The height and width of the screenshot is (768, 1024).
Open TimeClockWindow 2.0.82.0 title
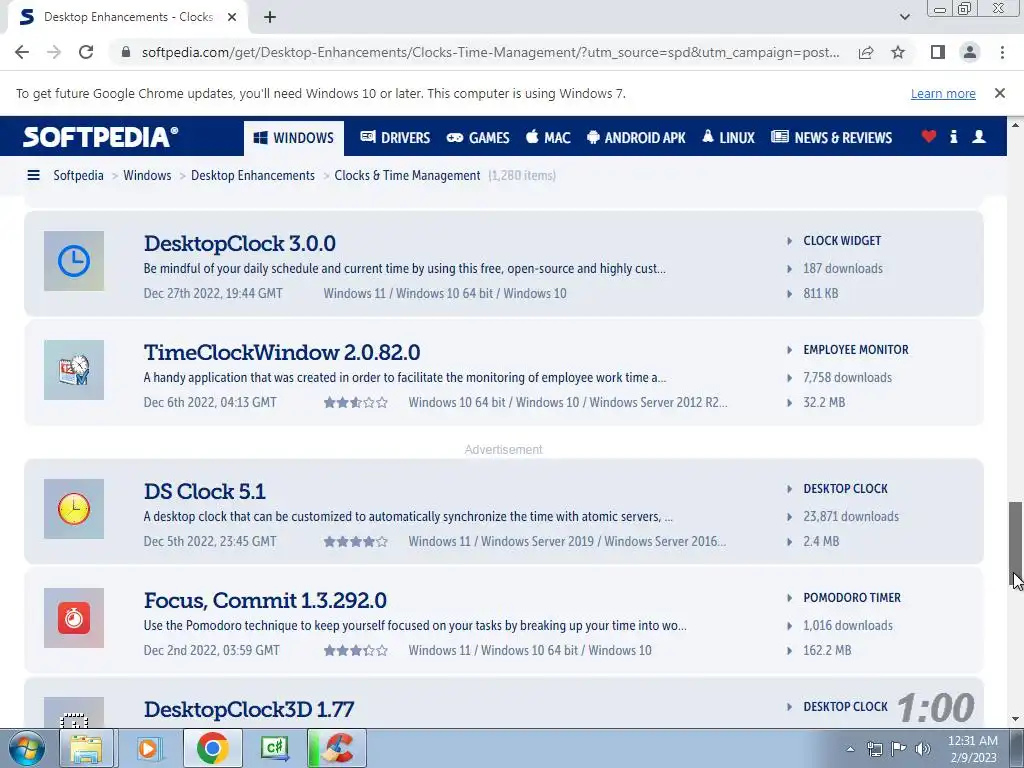click(282, 352)
